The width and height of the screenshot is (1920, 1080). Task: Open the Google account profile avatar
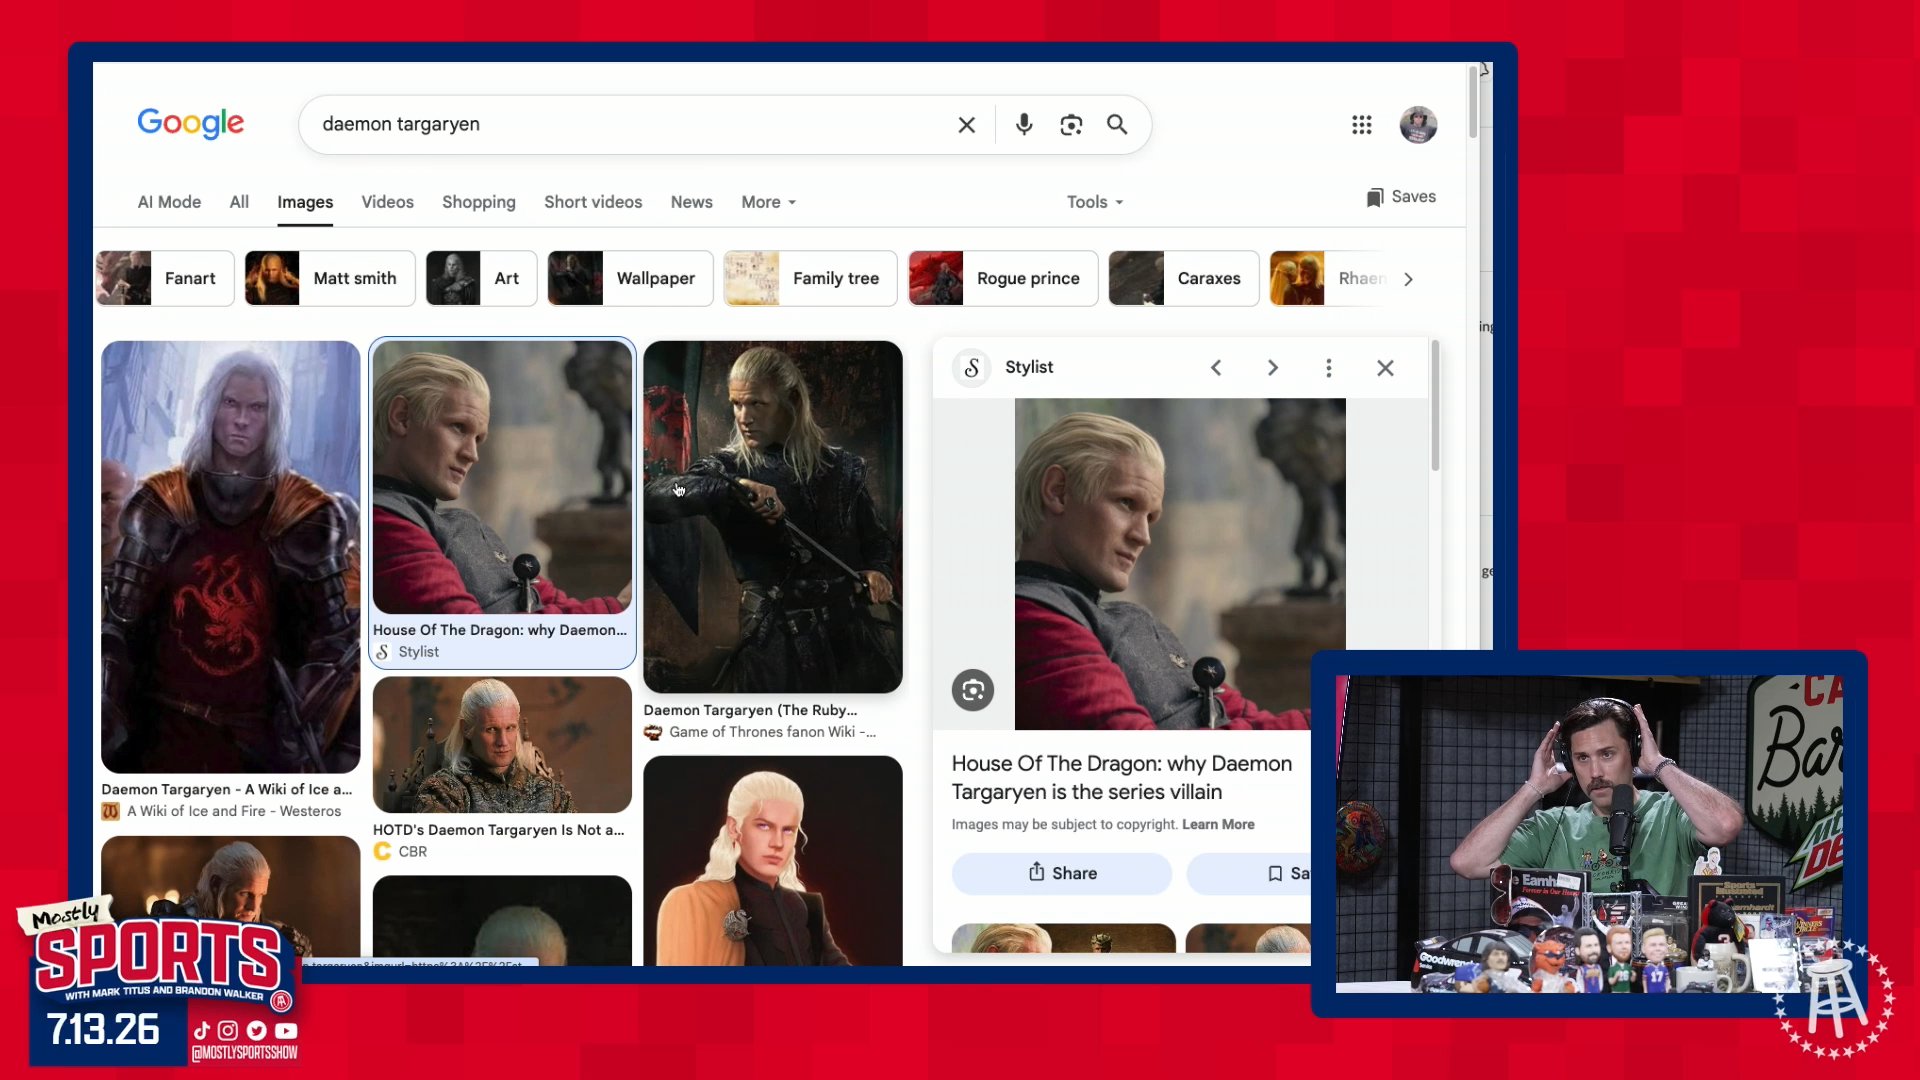coord(1418,125)
